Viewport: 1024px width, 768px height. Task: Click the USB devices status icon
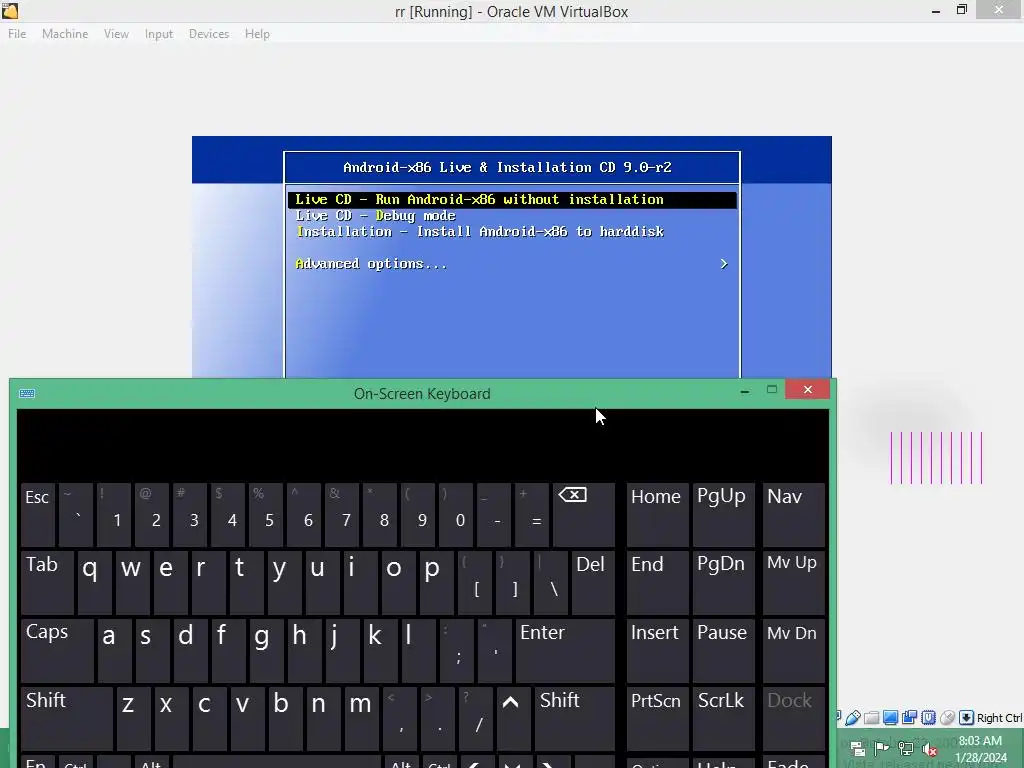852,718
